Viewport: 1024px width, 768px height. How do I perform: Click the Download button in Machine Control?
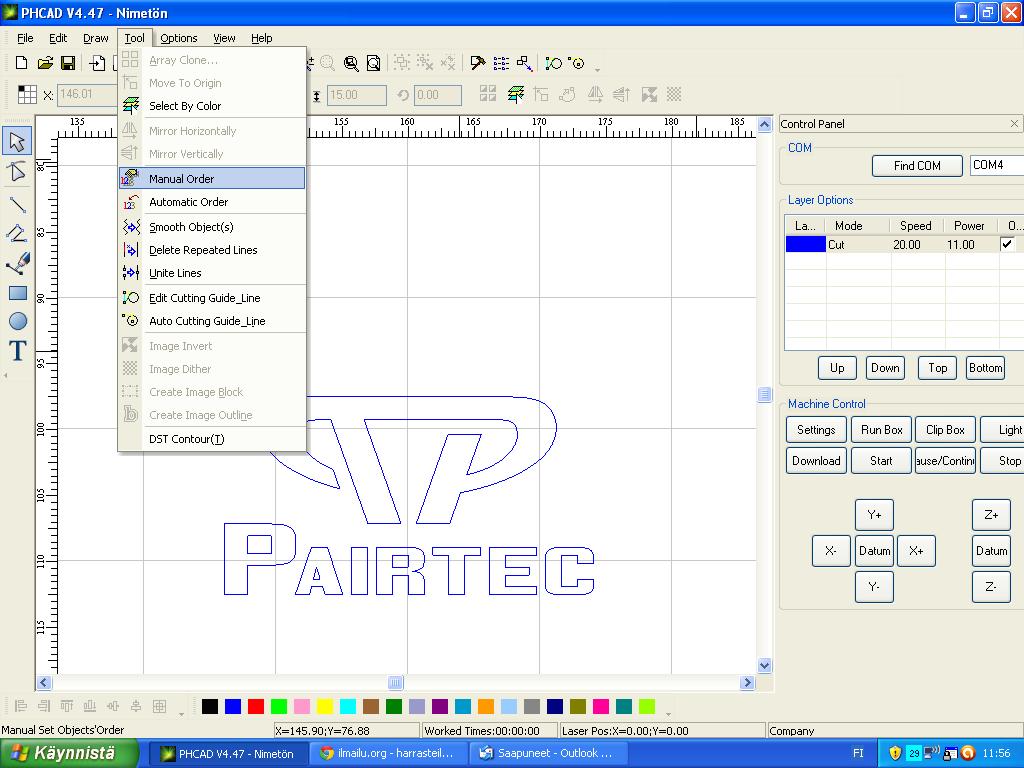816,461
